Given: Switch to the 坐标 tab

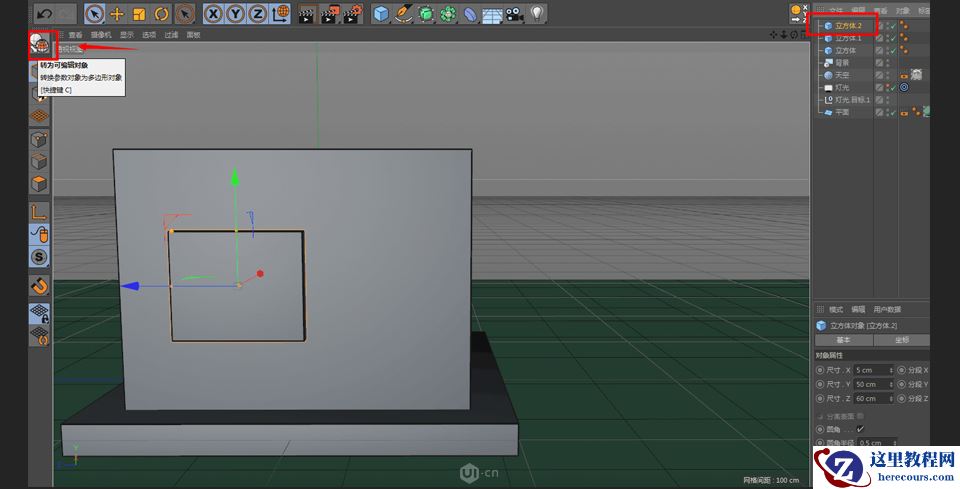Looking at the screenshot, I should click(x=902, y=340).
